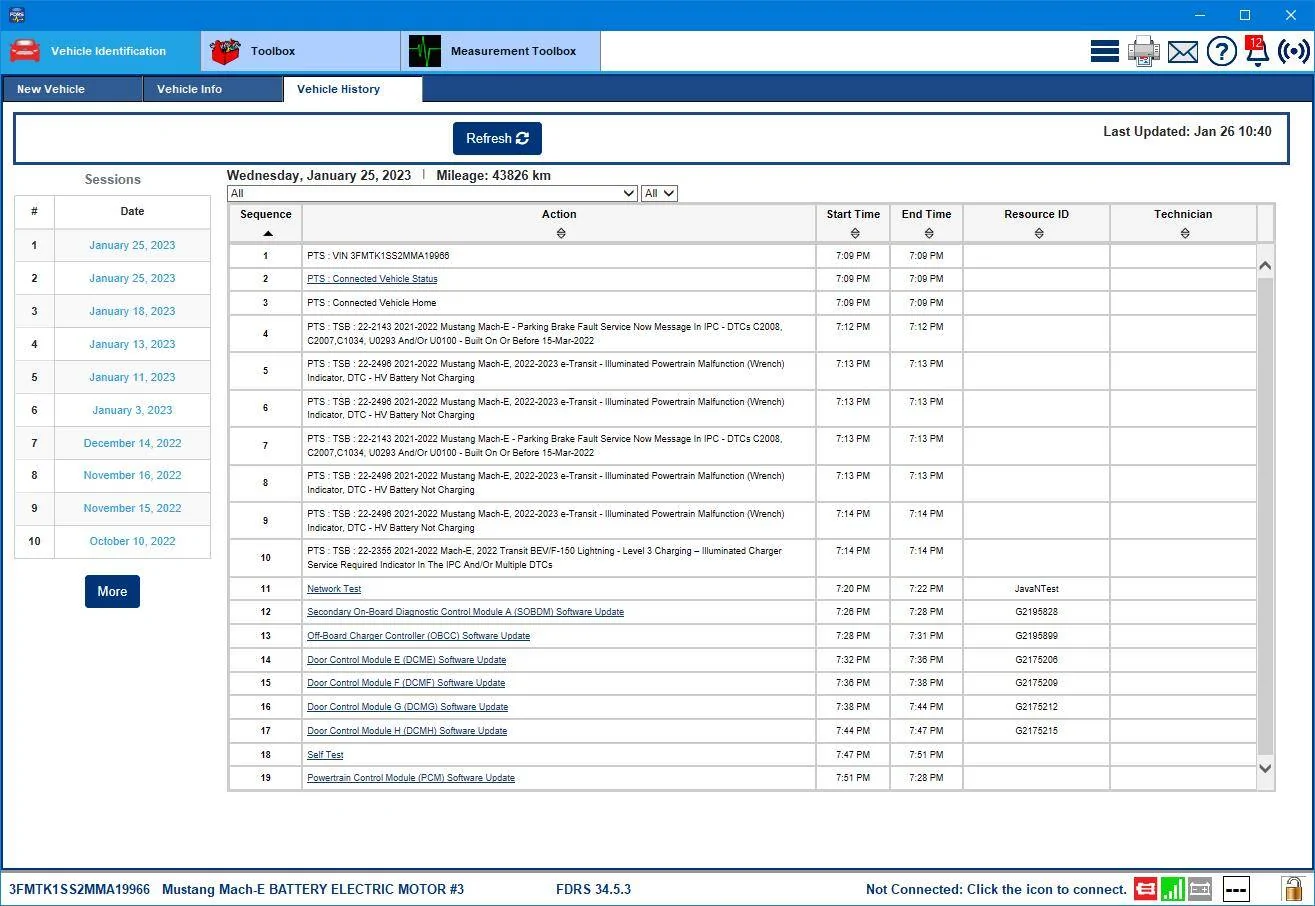The image size is (1315, 906).
Task: Click resource ID G2175215 cell
Action: (1036, 731)
